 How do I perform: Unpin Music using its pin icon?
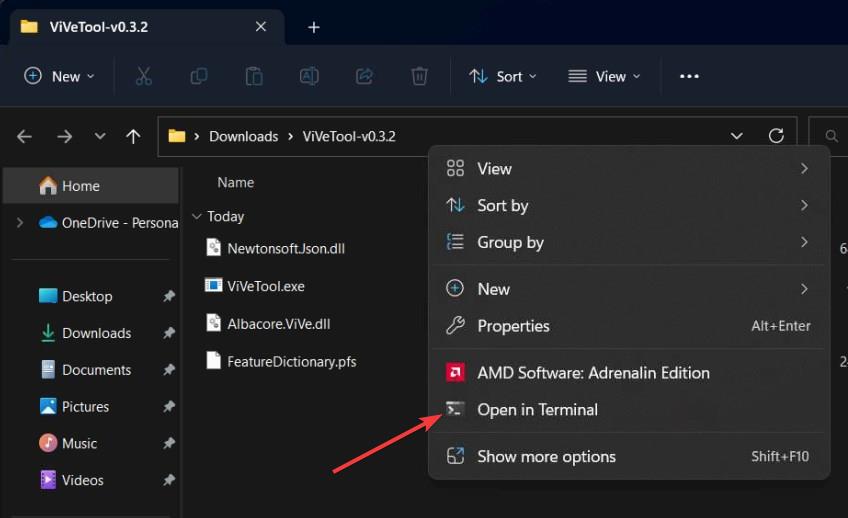(169, 443)
